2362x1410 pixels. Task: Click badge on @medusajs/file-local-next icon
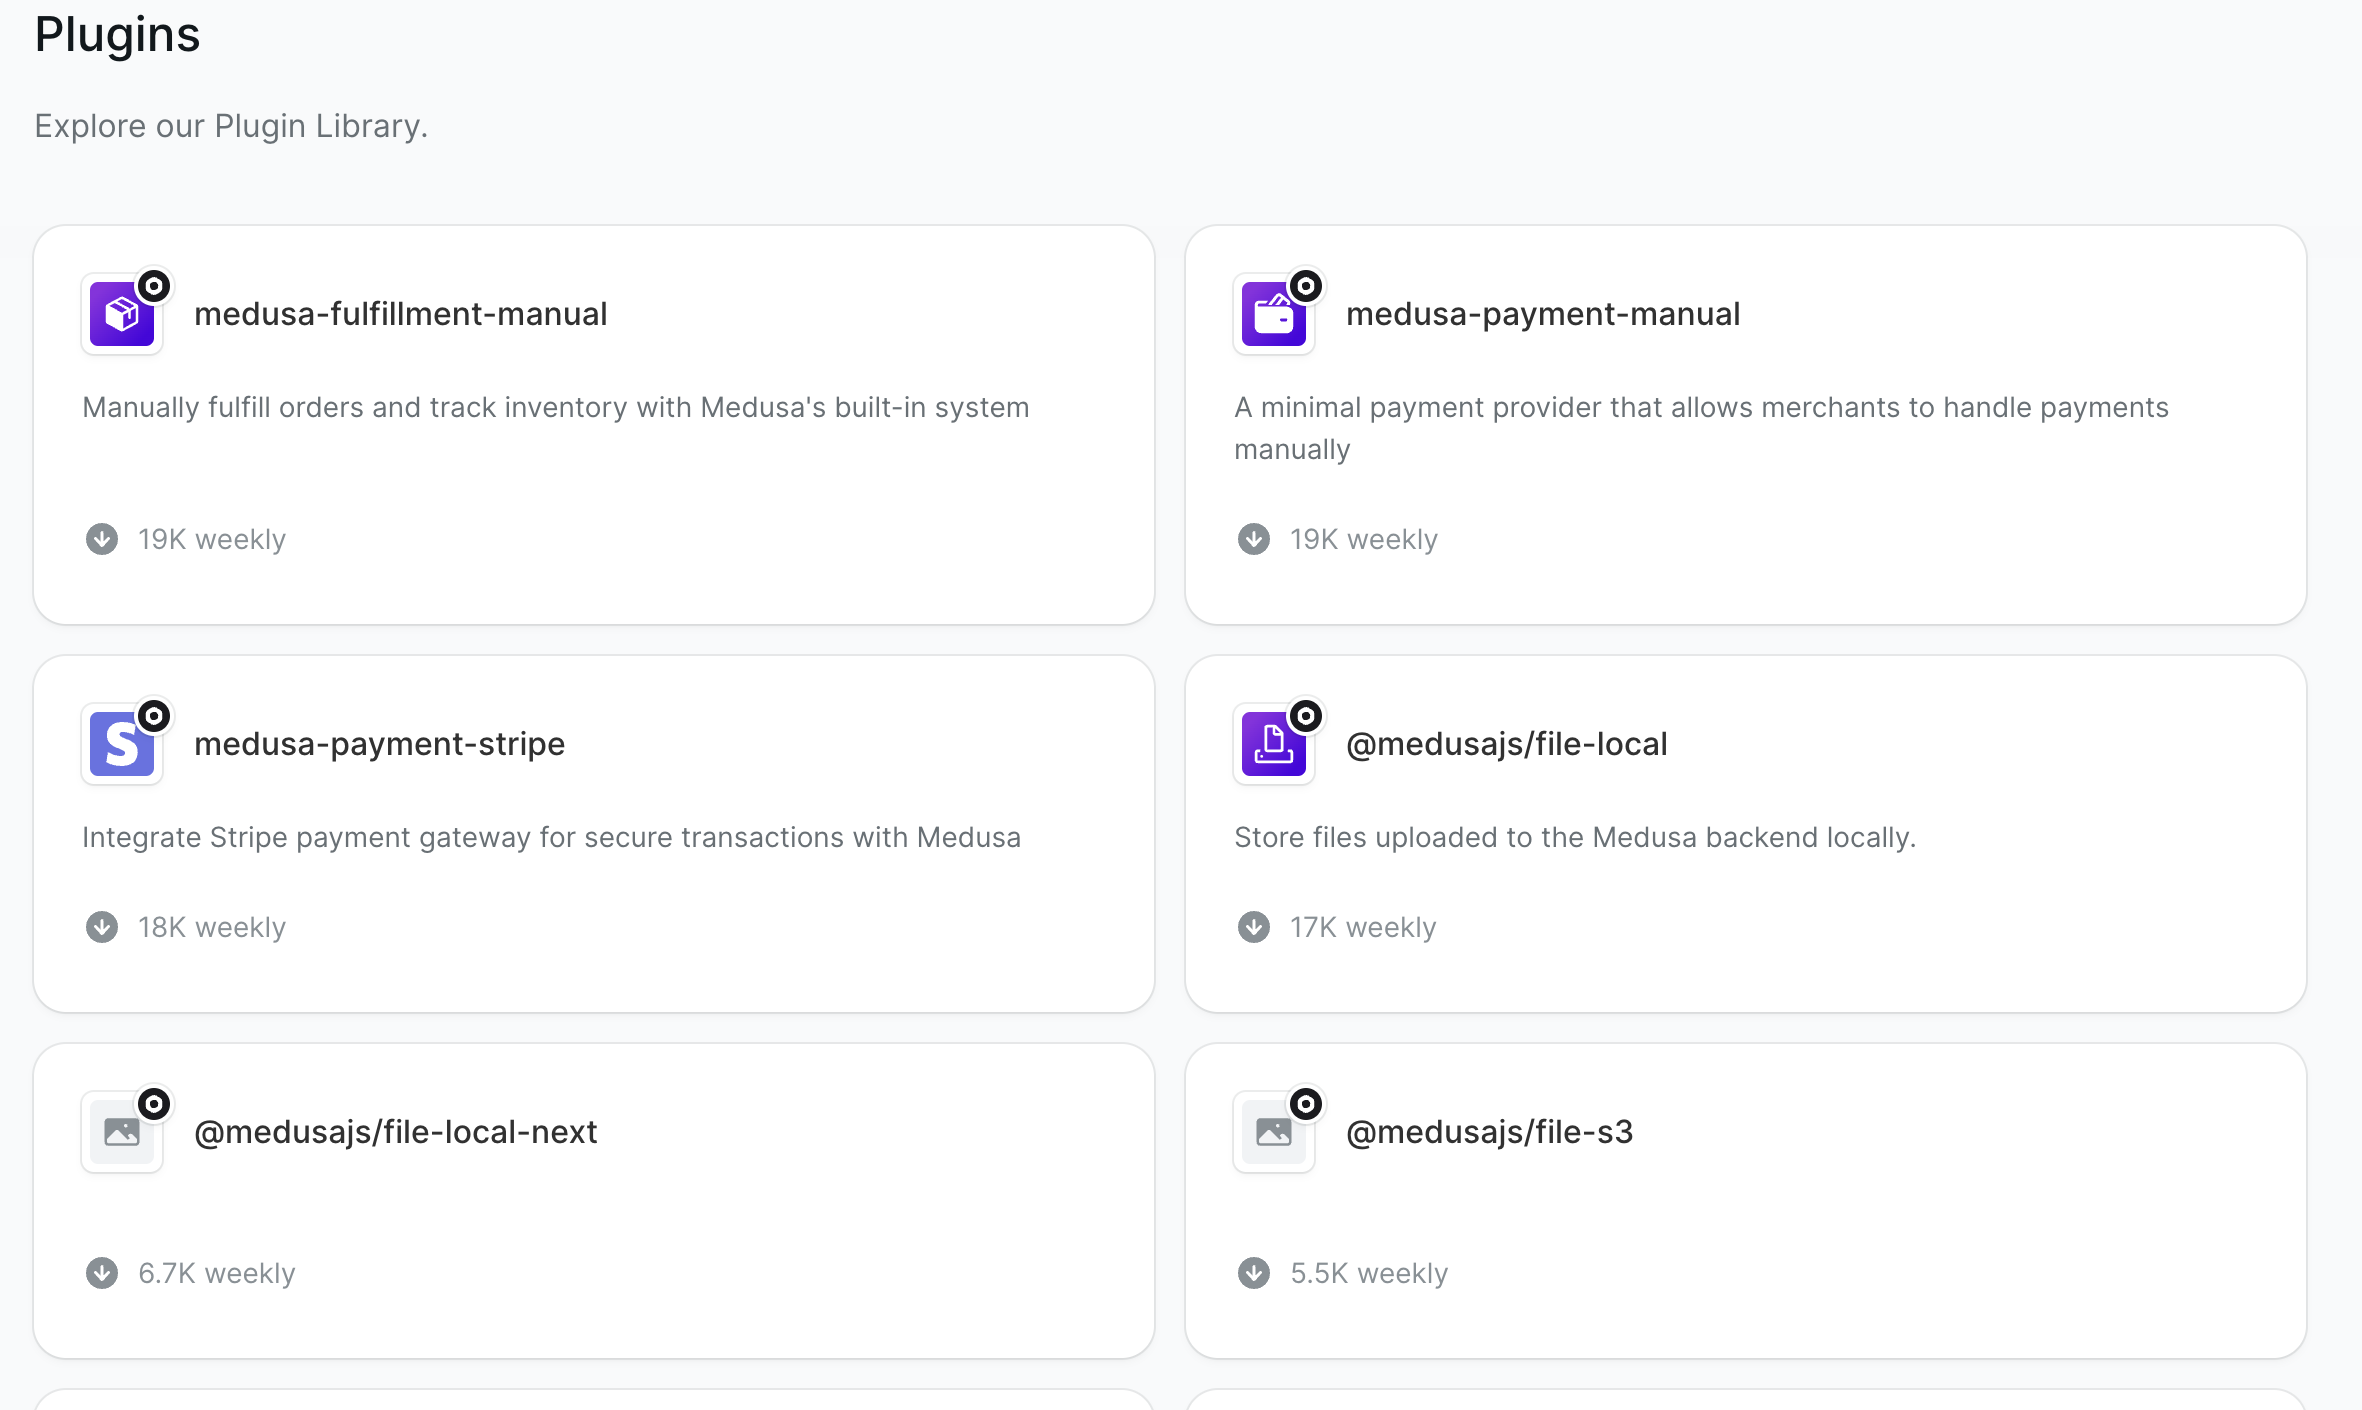point(154,1104)
